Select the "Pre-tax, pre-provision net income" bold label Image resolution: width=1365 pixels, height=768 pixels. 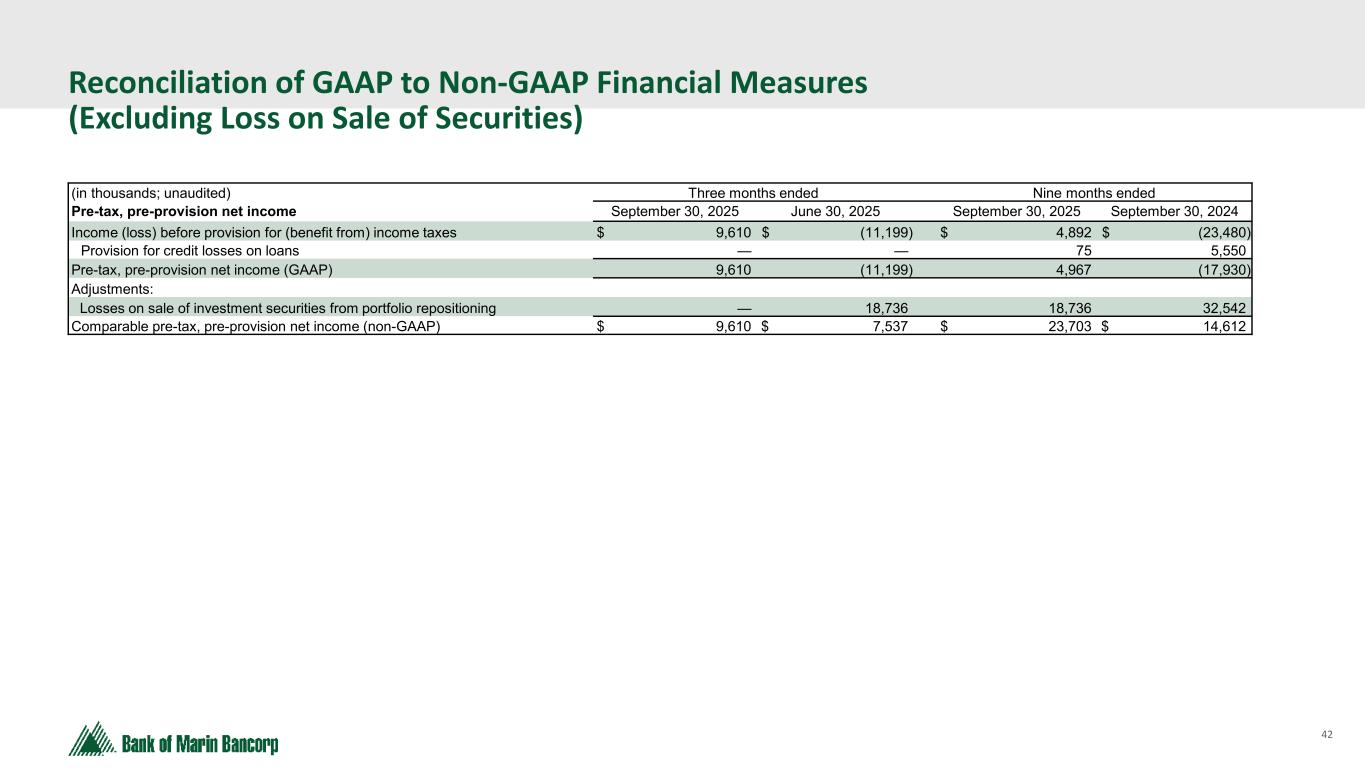tap(183, 212)
